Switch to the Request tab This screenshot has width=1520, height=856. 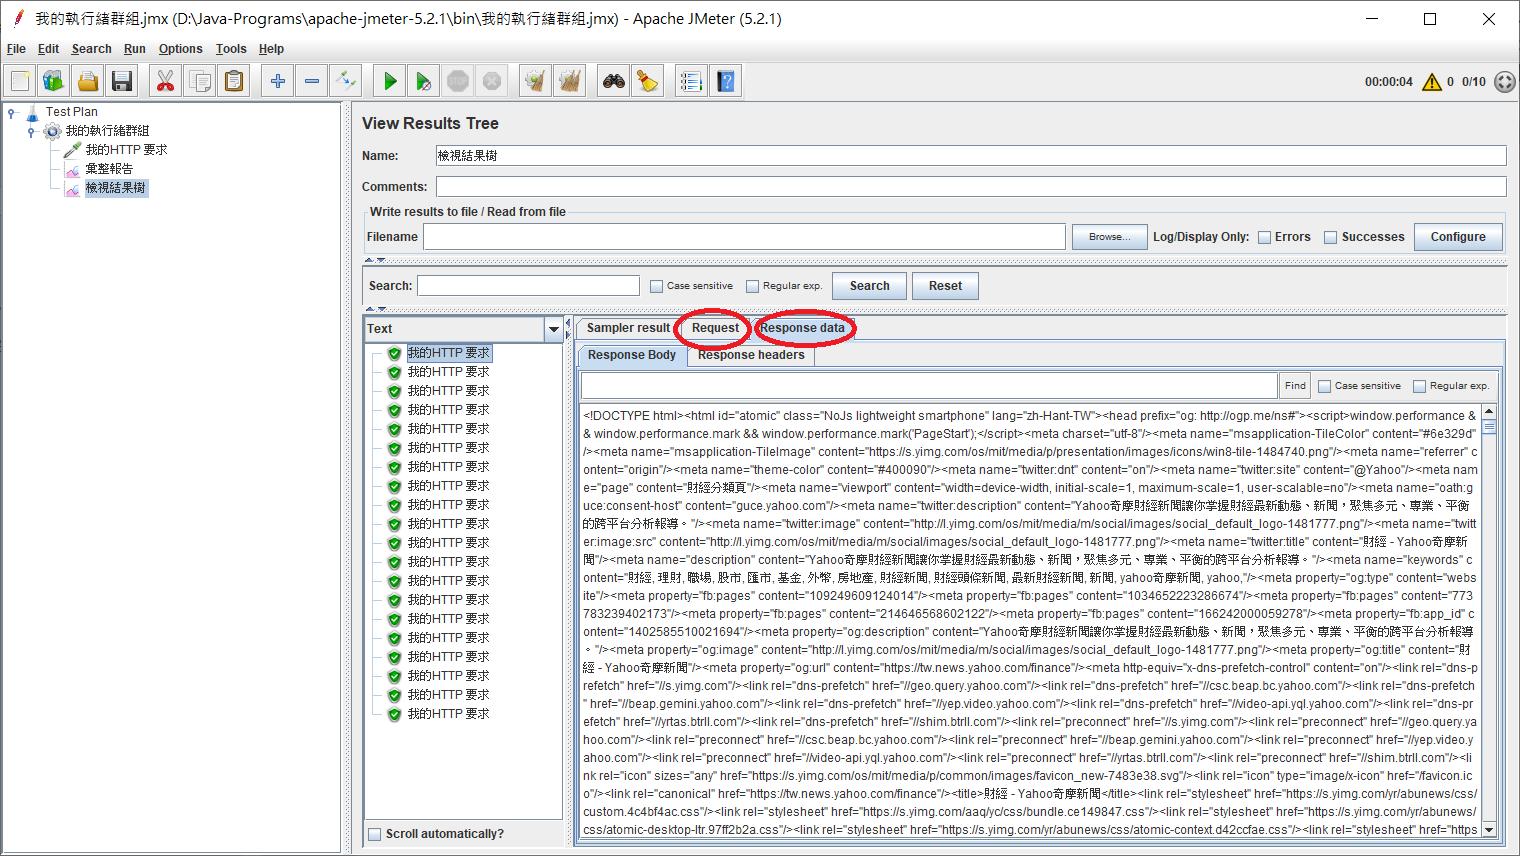click(715, 328)
